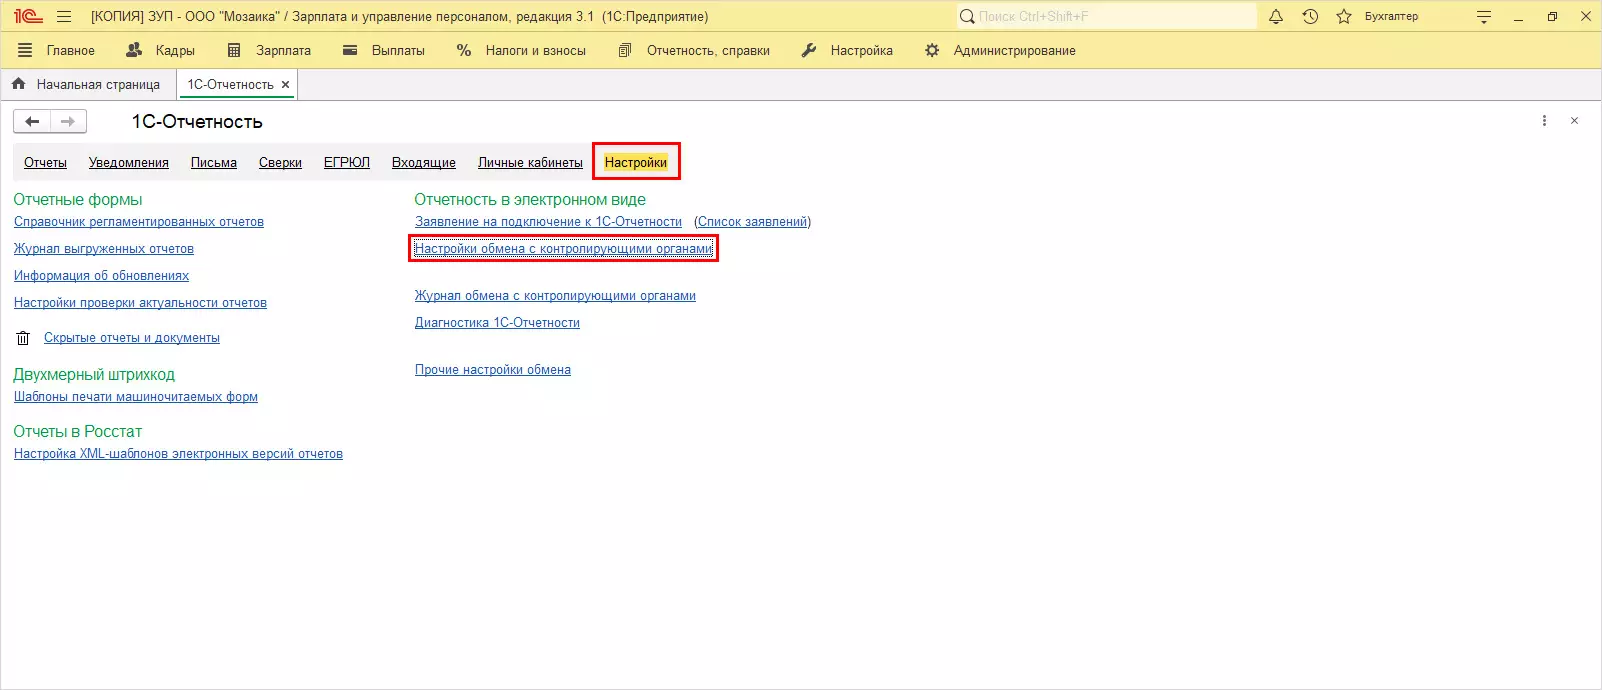Open the Администрирование section
The image size is (1602, 690).
coord(1000,50)
